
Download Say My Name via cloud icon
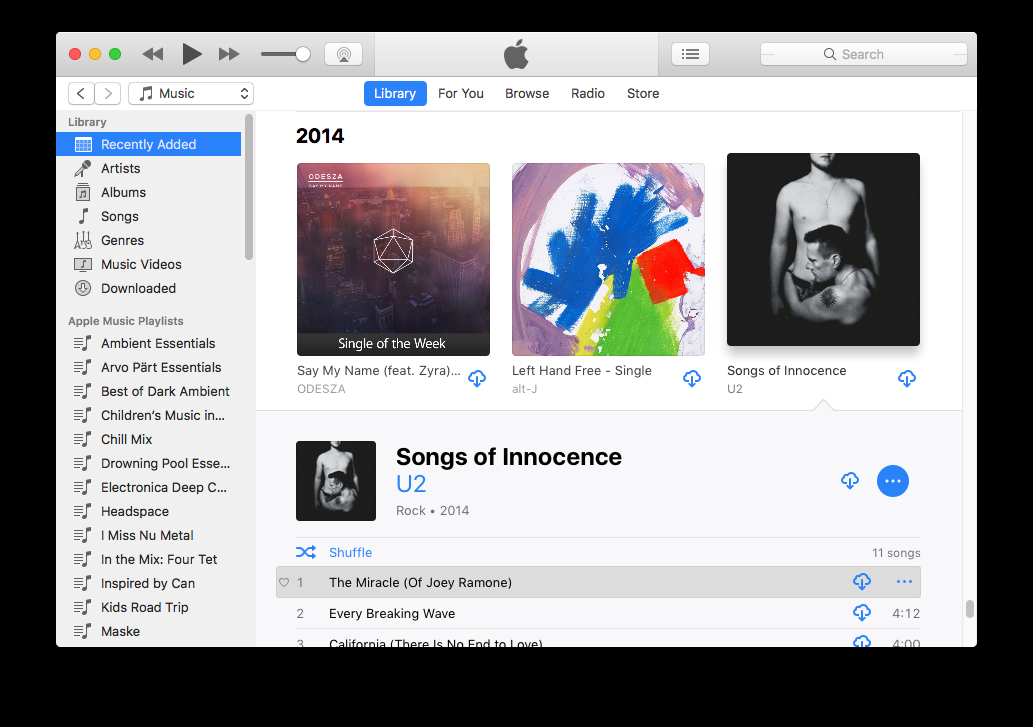coord(477,379)
